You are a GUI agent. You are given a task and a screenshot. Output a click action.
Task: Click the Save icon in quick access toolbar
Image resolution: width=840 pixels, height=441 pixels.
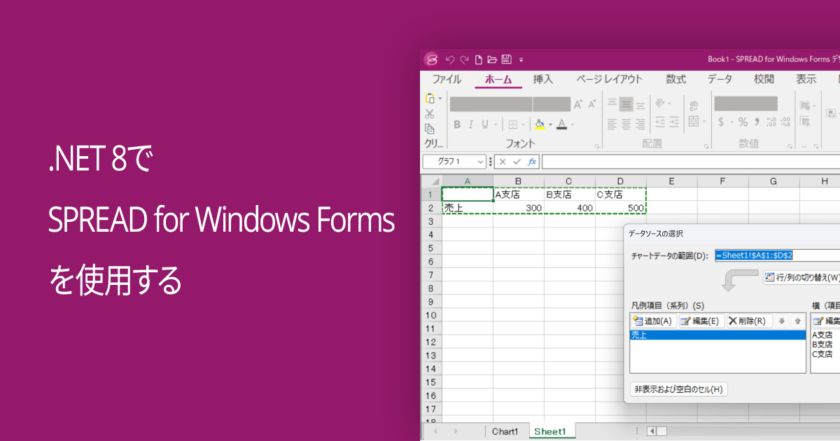(x=506, y=59)
